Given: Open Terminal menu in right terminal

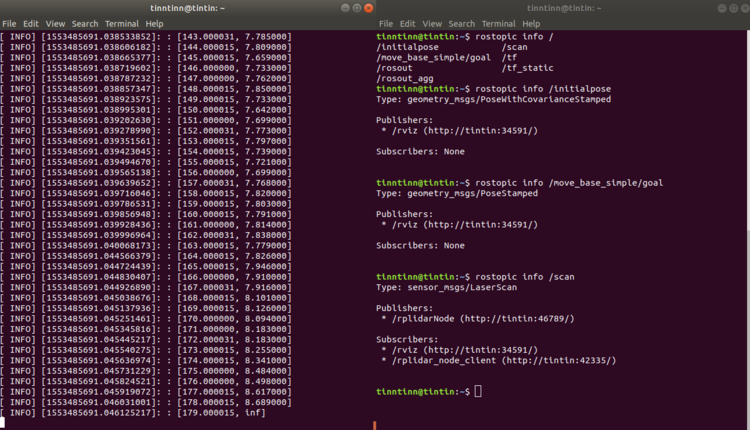Looking at the screenshot, I should pyautogui.click(x=499, y=23).
